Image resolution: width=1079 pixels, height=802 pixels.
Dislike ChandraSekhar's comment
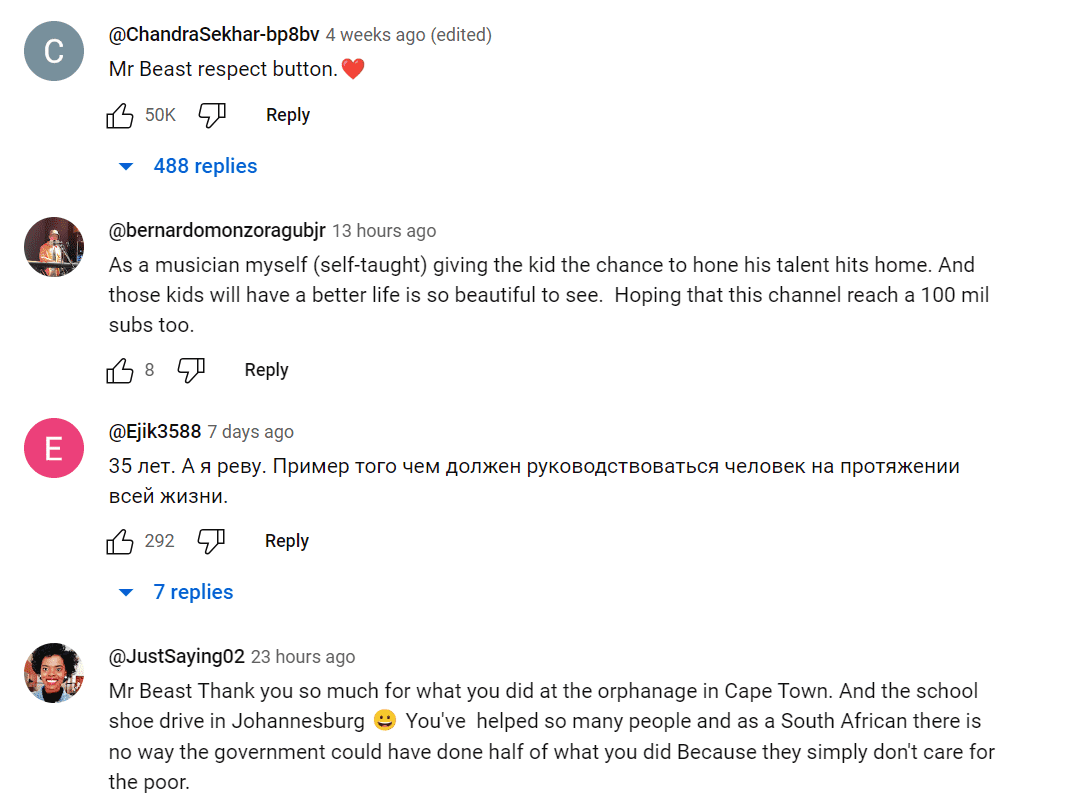(212, 116)
